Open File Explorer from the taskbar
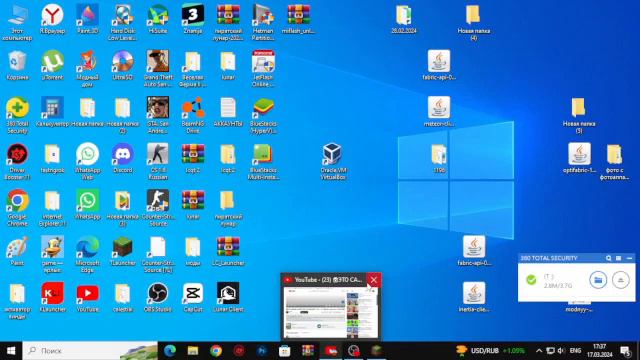This screenshot has width=640, height=360. click(x=193, y=351)
